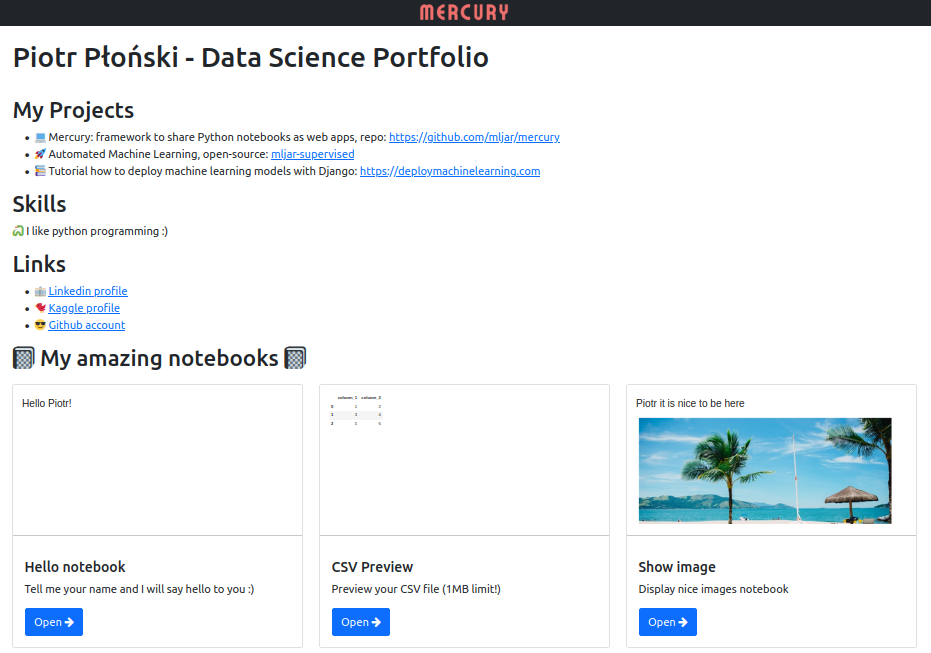Click the Mercury logo in header

click(464, 12)
